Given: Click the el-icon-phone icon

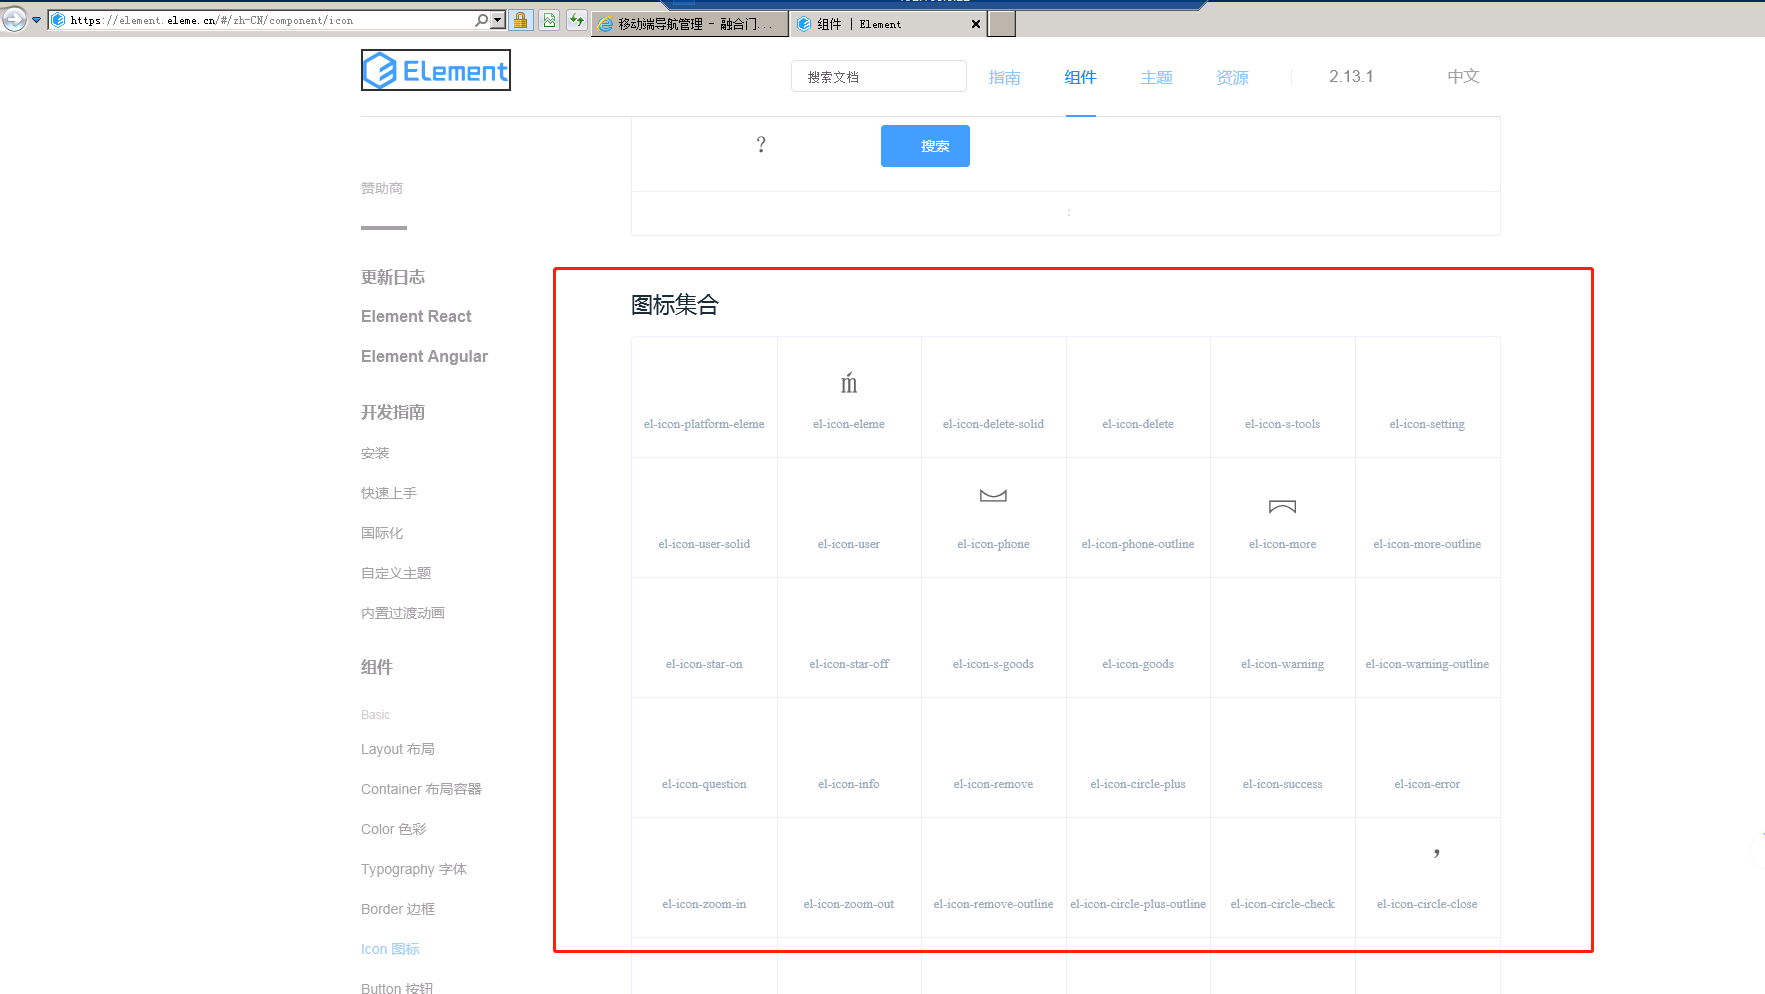Looking at the screenshot, I should (x=993, y=517).
